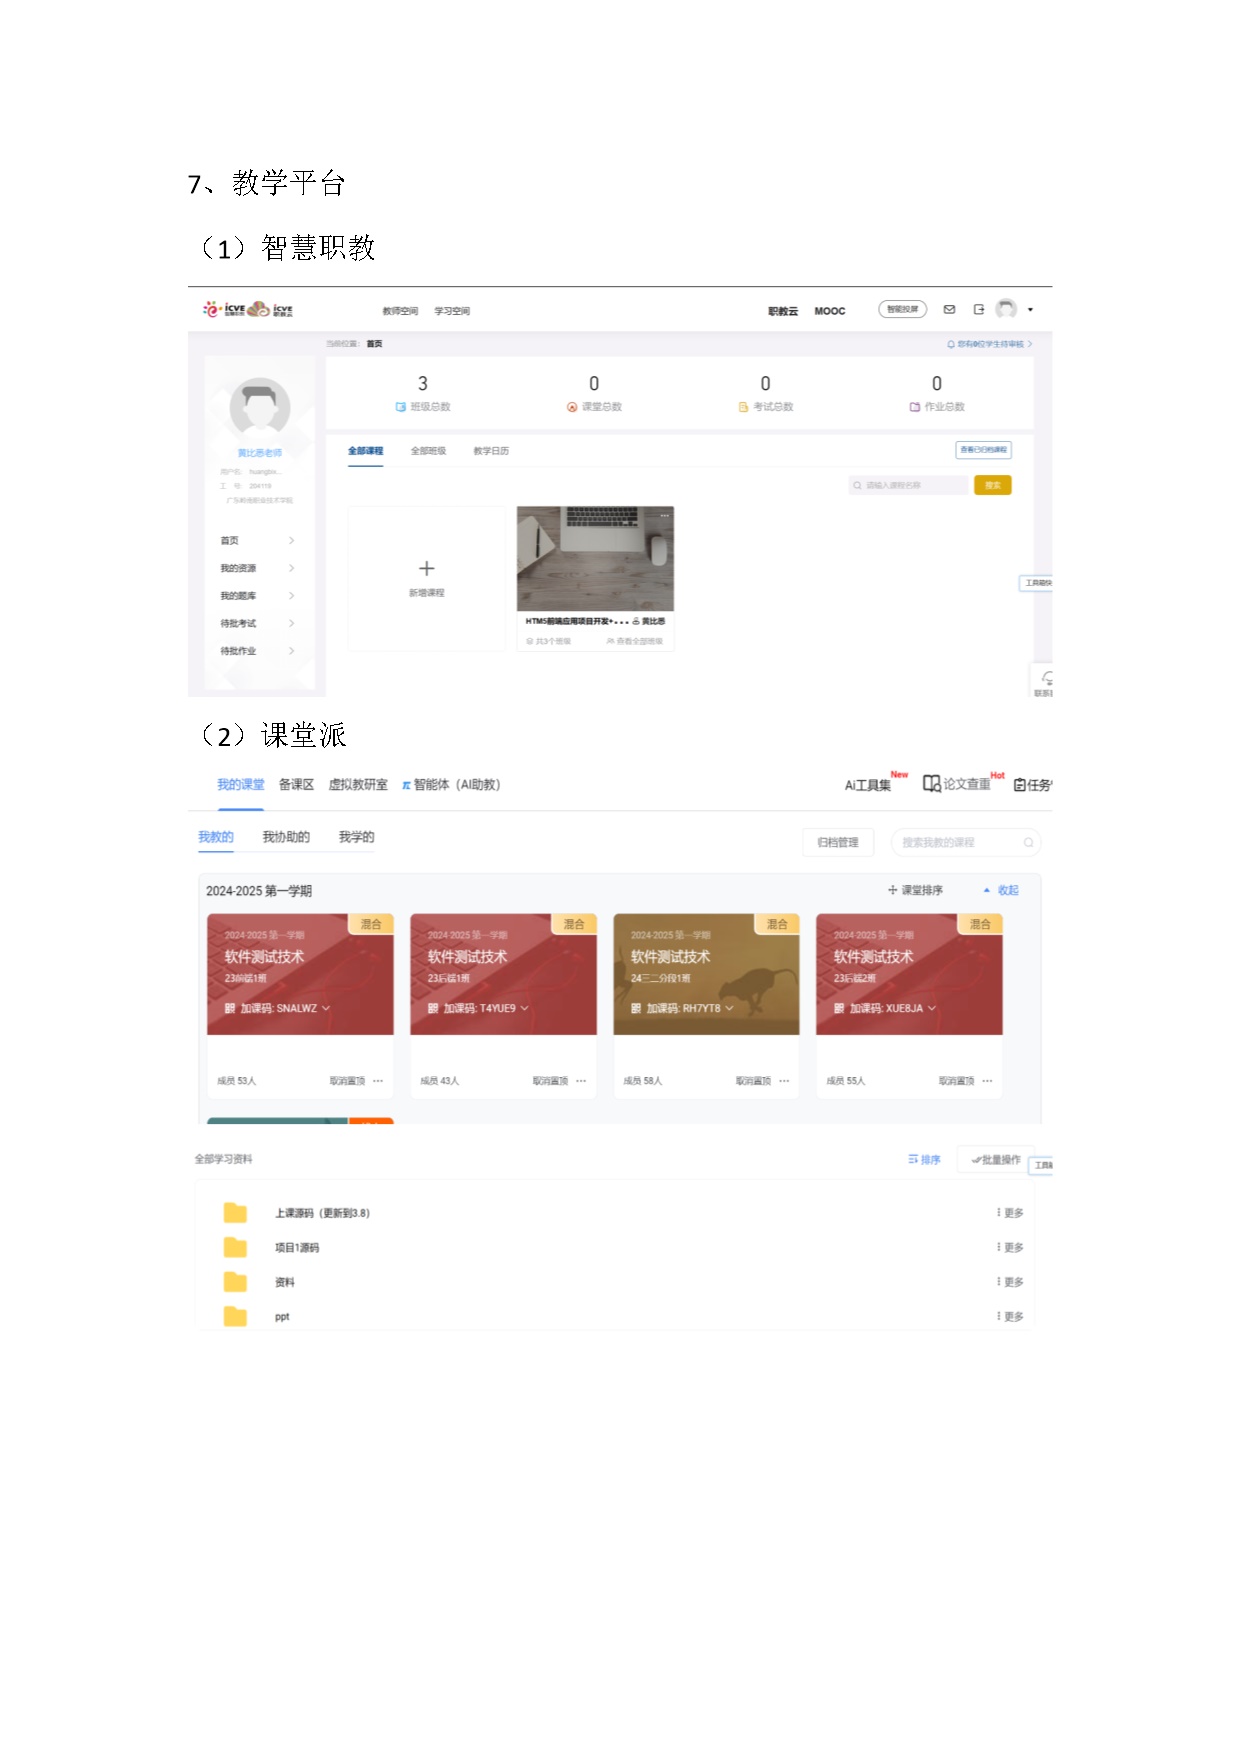Click the bell notification for pending student review

pyautogui.click(x=950, y=344)
